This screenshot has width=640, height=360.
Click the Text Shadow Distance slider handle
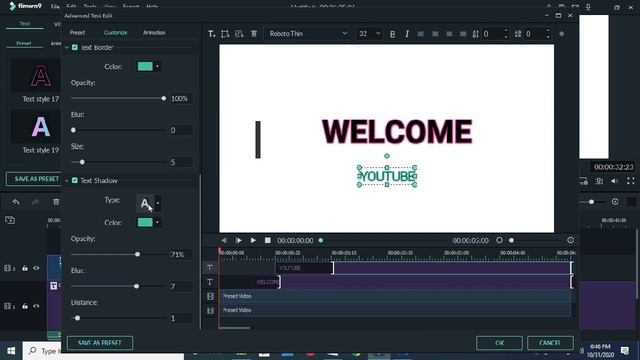77,318
